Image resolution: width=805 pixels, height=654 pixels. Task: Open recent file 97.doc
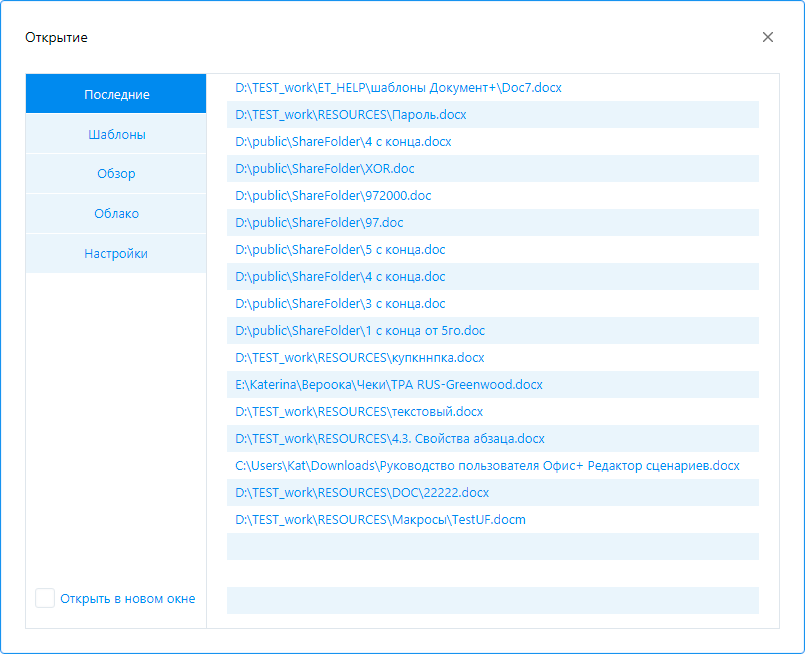319,223
